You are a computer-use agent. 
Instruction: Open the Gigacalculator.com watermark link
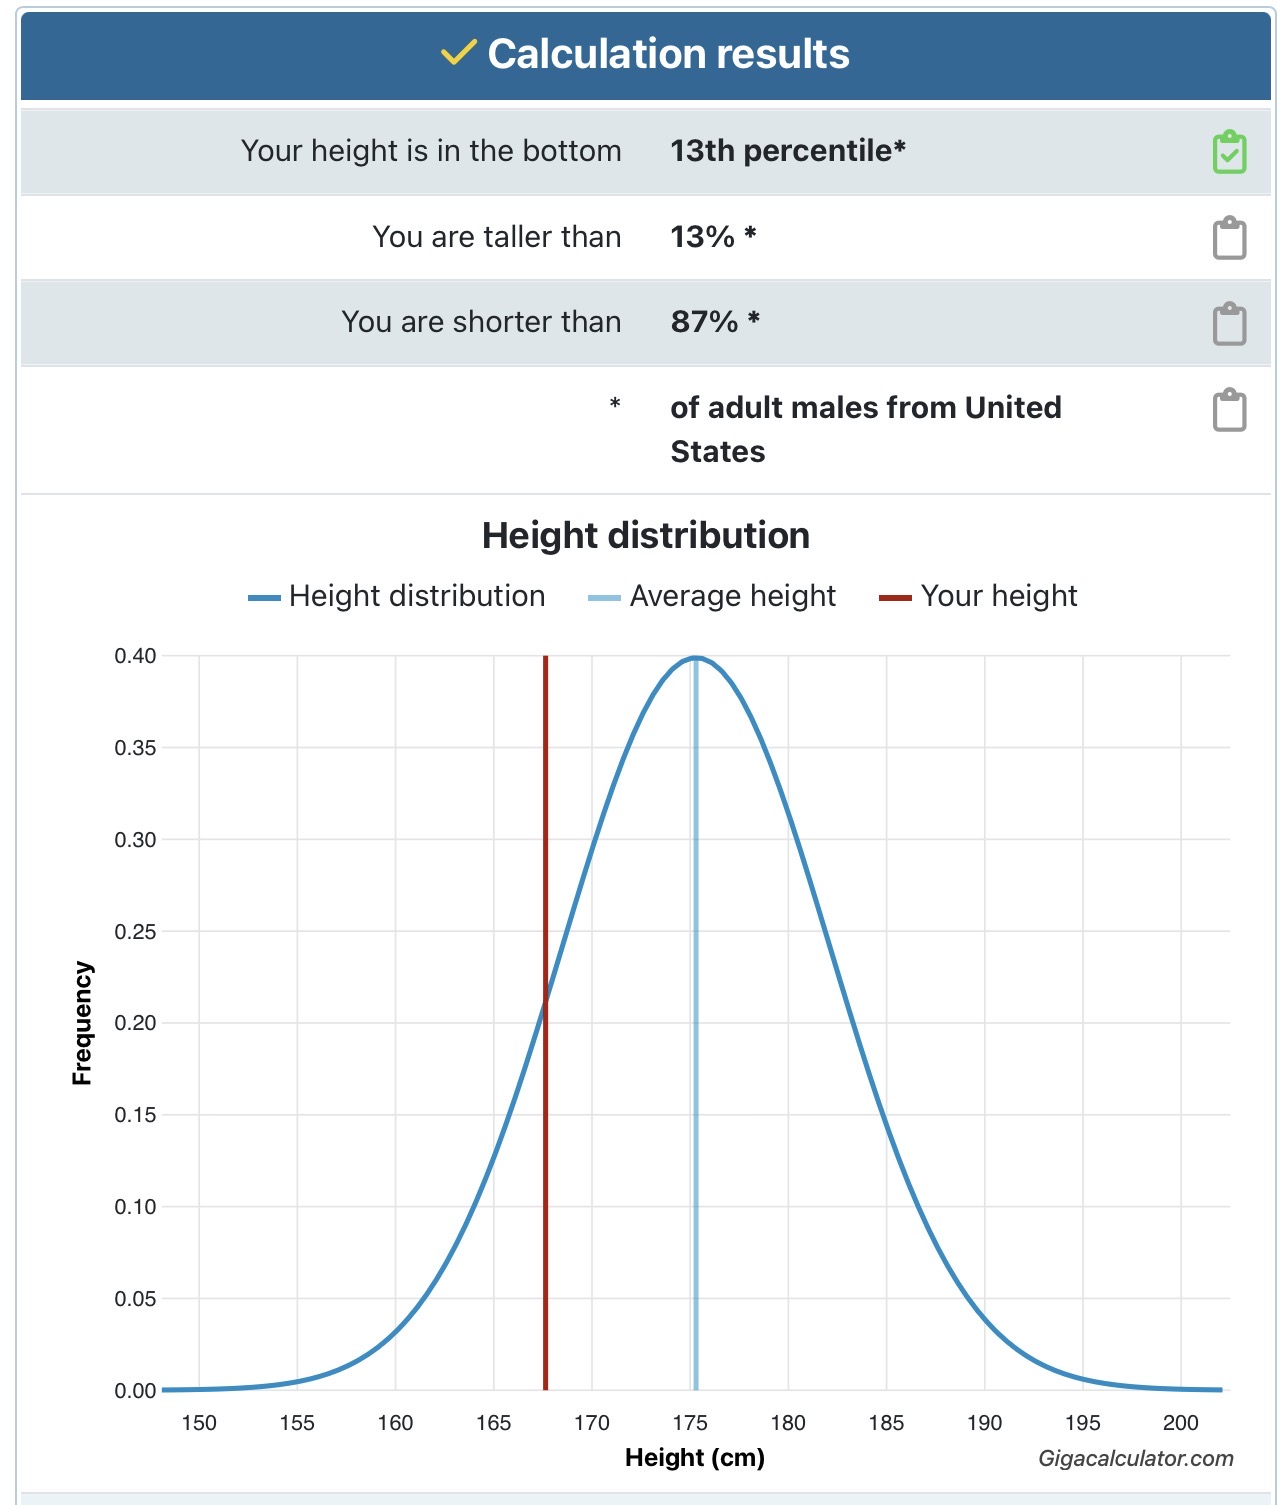tap(1135, 1458)
